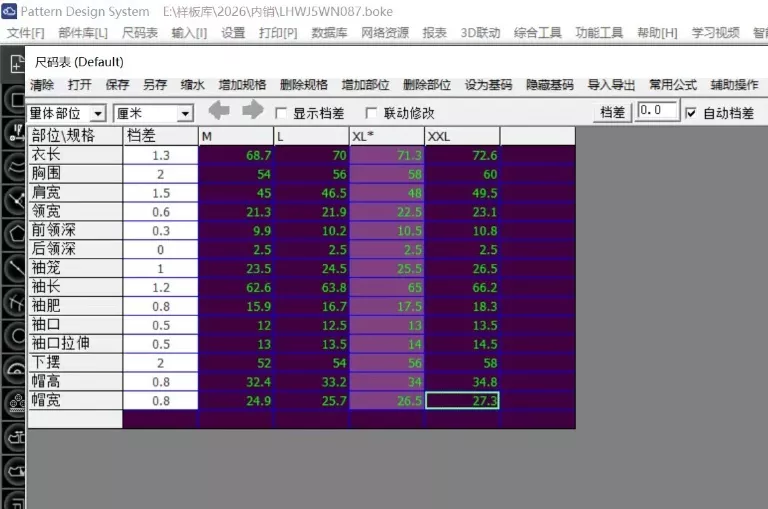Viewport: 768px width, 509px height.
Task: Open the 帮助[H] menu
Action: 657,33
